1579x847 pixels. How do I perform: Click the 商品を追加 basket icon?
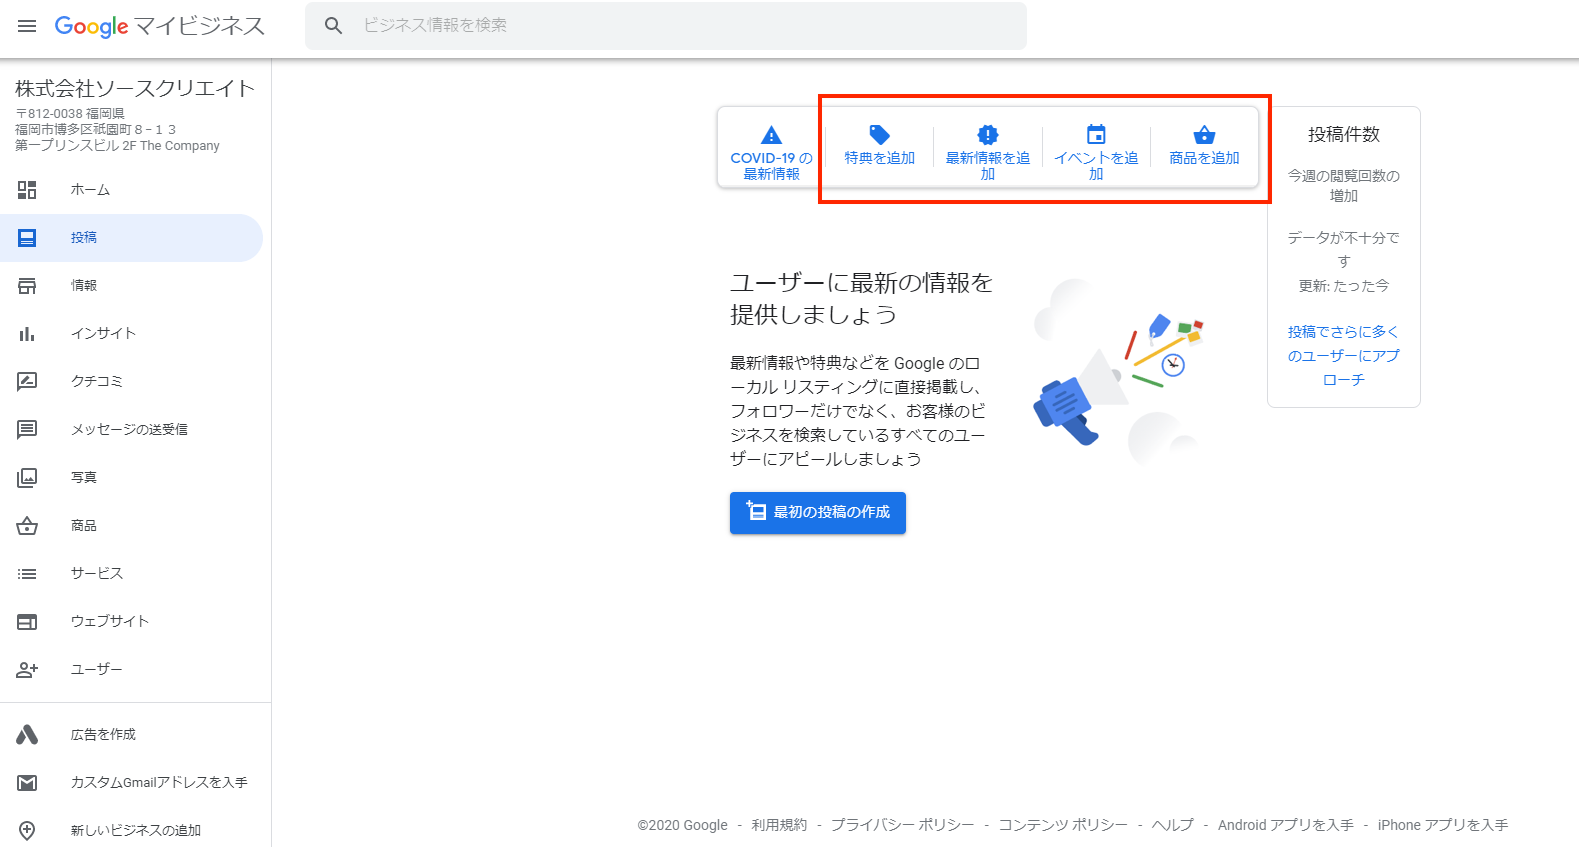(1205, 134)
